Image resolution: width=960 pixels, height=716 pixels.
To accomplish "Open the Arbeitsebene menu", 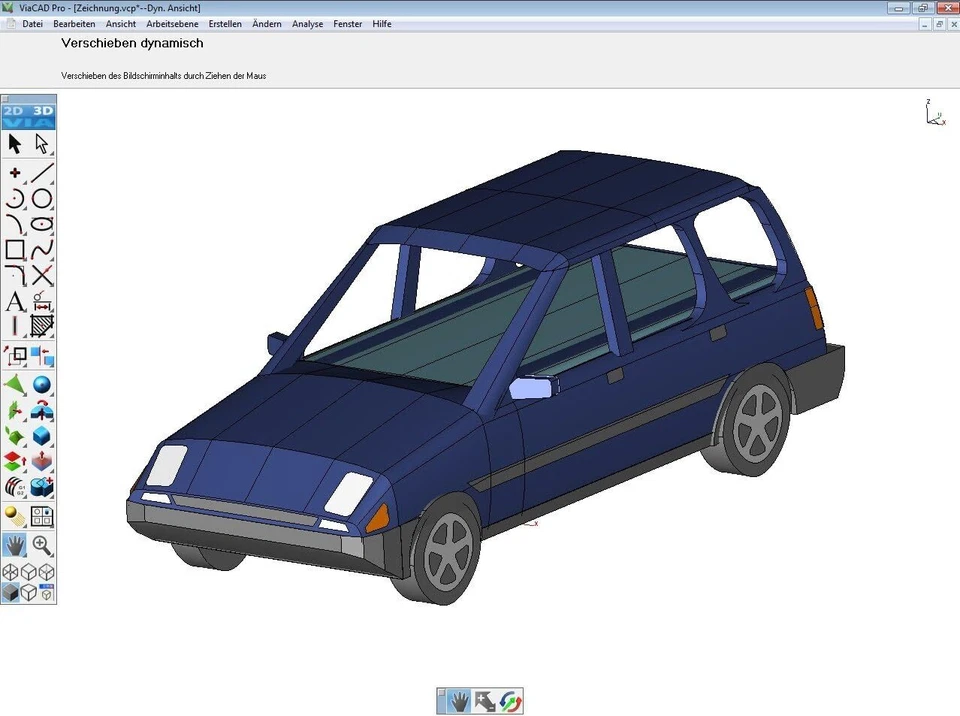I will (x=172, y=24).
